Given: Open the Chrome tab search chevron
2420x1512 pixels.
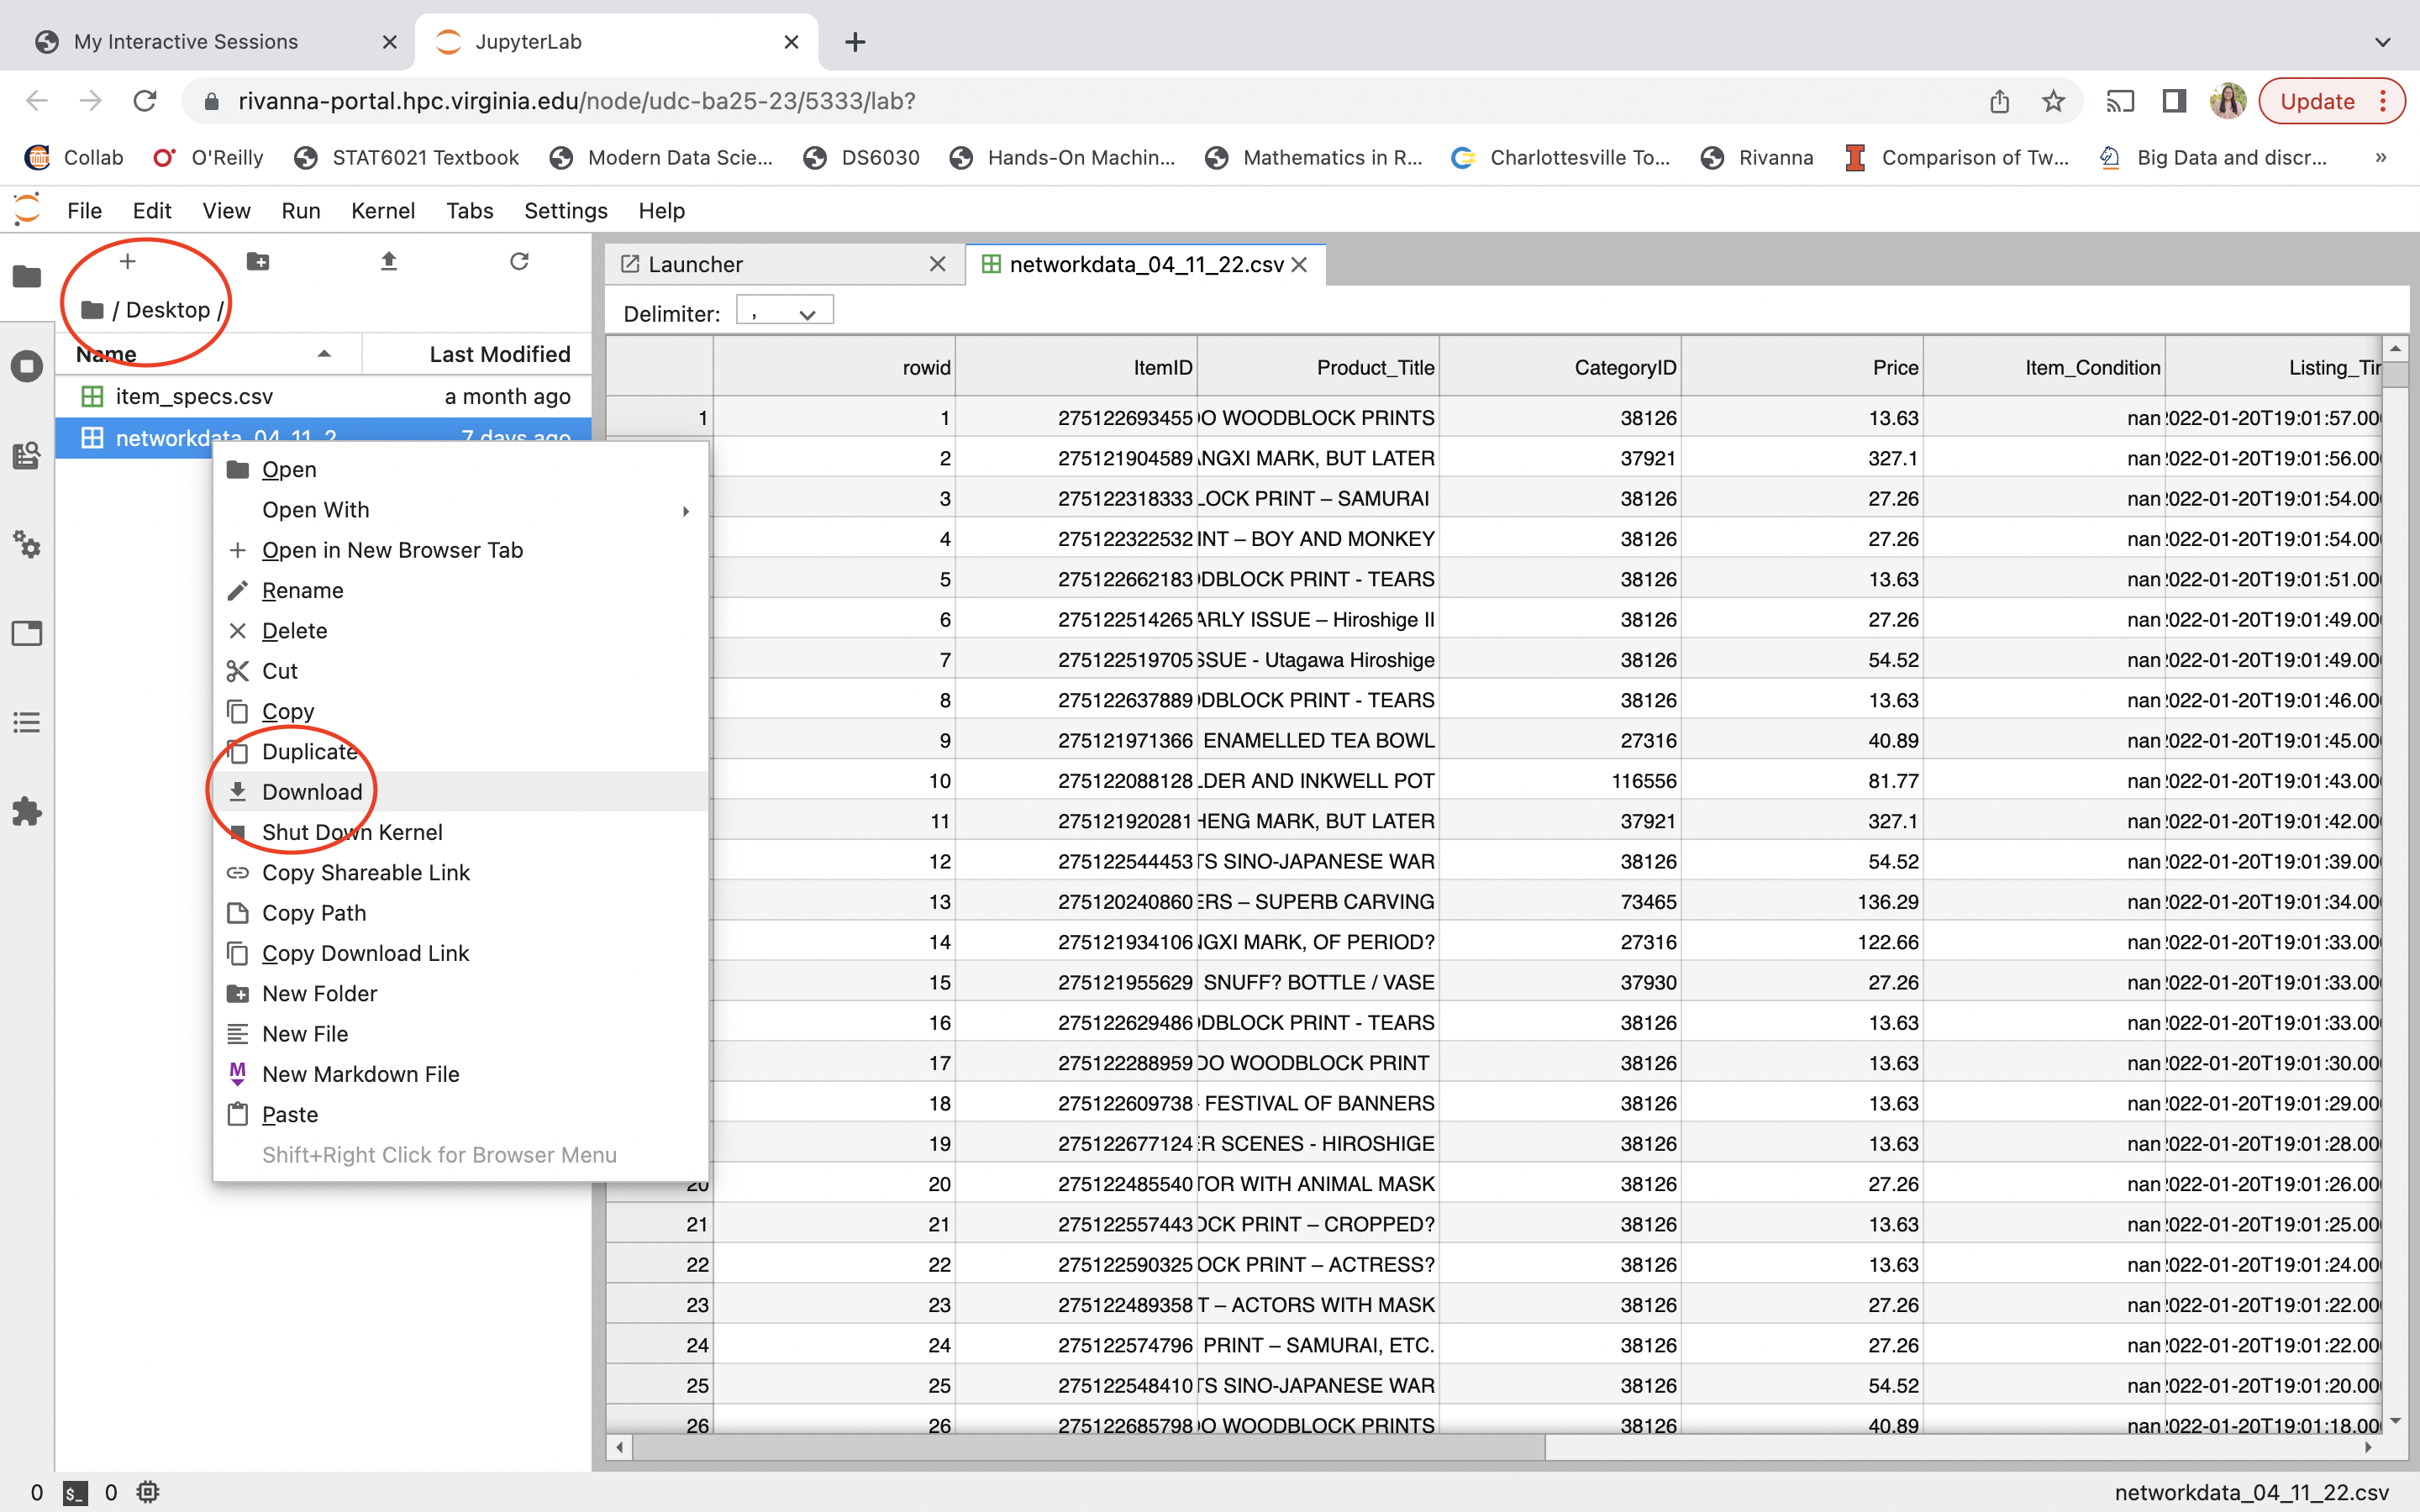Looking at the screenshot, I should (x=2383, y=42).
